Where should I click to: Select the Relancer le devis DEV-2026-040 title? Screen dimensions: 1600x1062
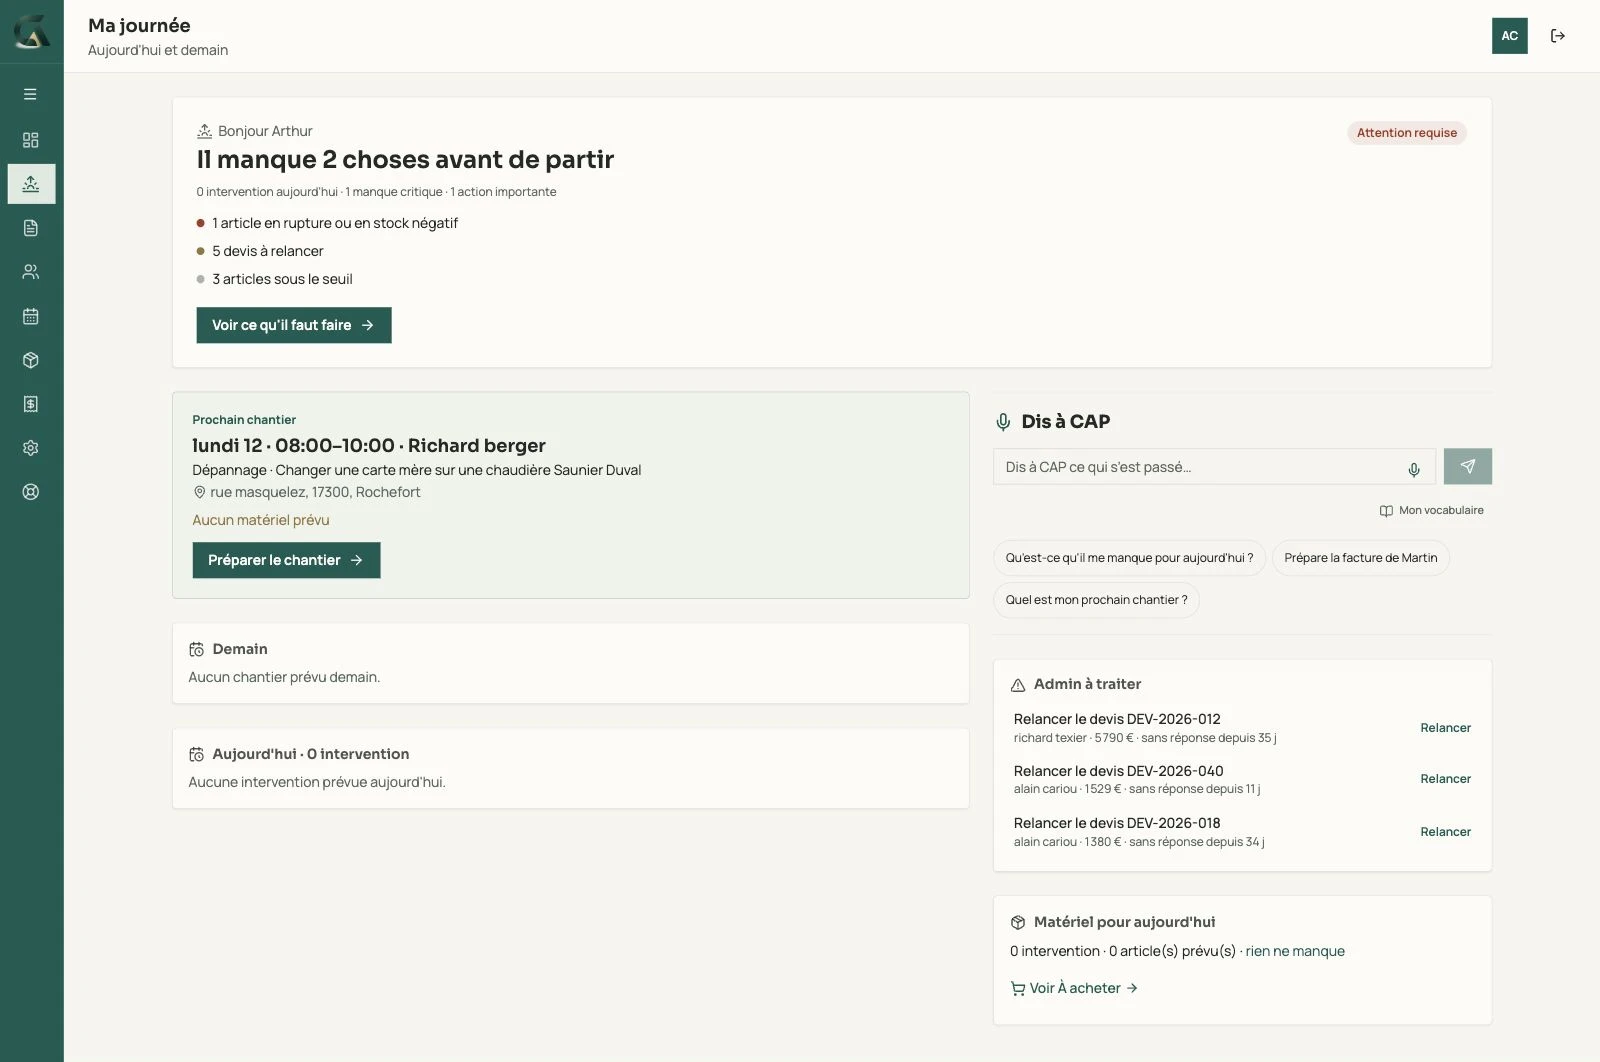(x=1118, y=771)
